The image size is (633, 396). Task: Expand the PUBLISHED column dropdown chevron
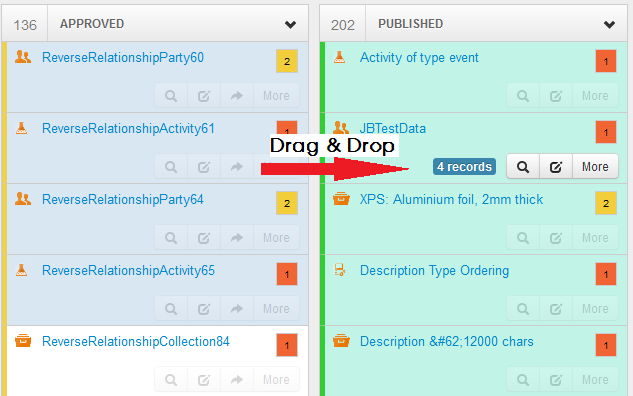pos(609,25)
